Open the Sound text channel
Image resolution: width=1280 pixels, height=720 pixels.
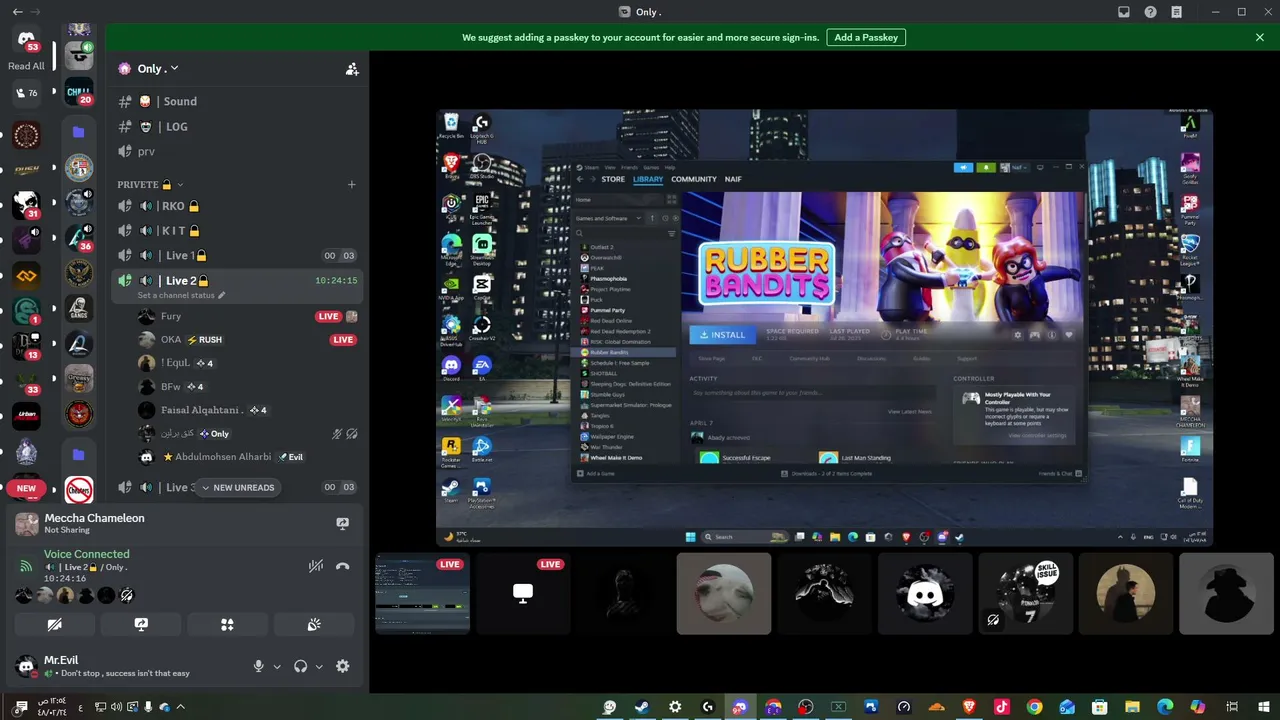point(236,101)
